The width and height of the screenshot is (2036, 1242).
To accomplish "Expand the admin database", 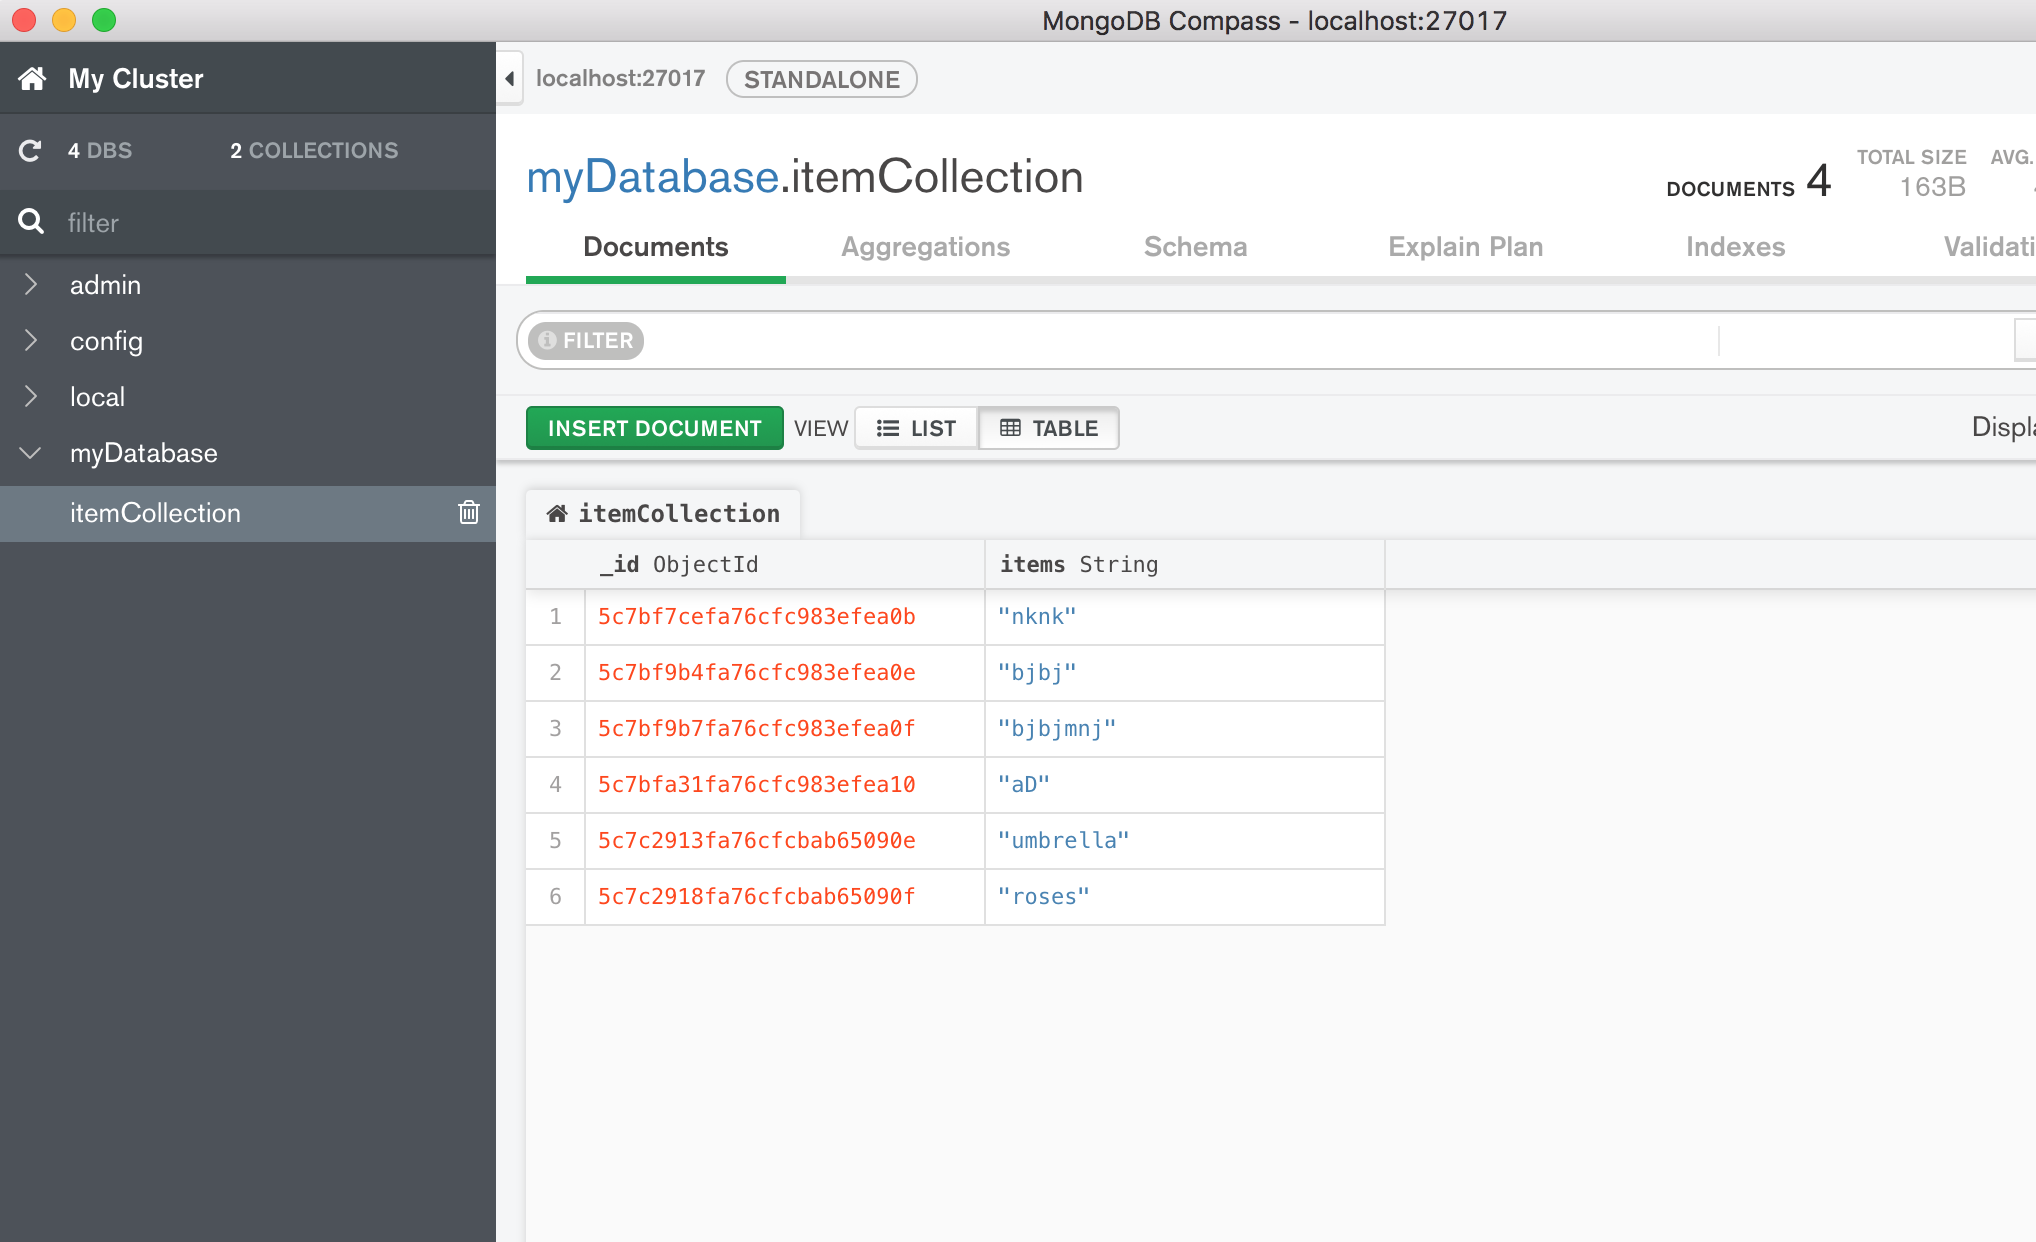I will 31,285.
